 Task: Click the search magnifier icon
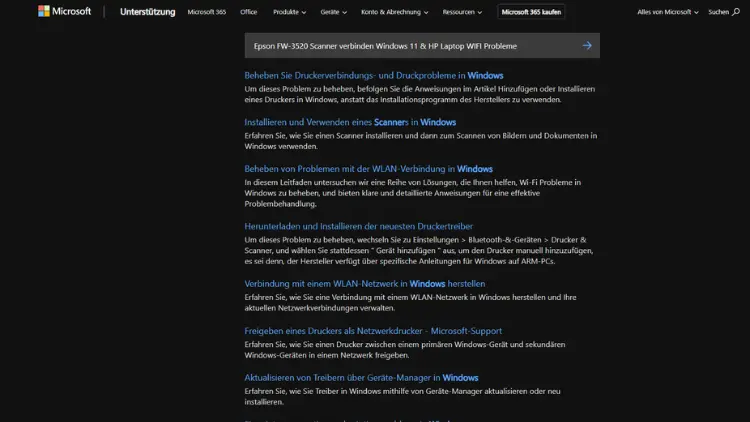[738, 12]
